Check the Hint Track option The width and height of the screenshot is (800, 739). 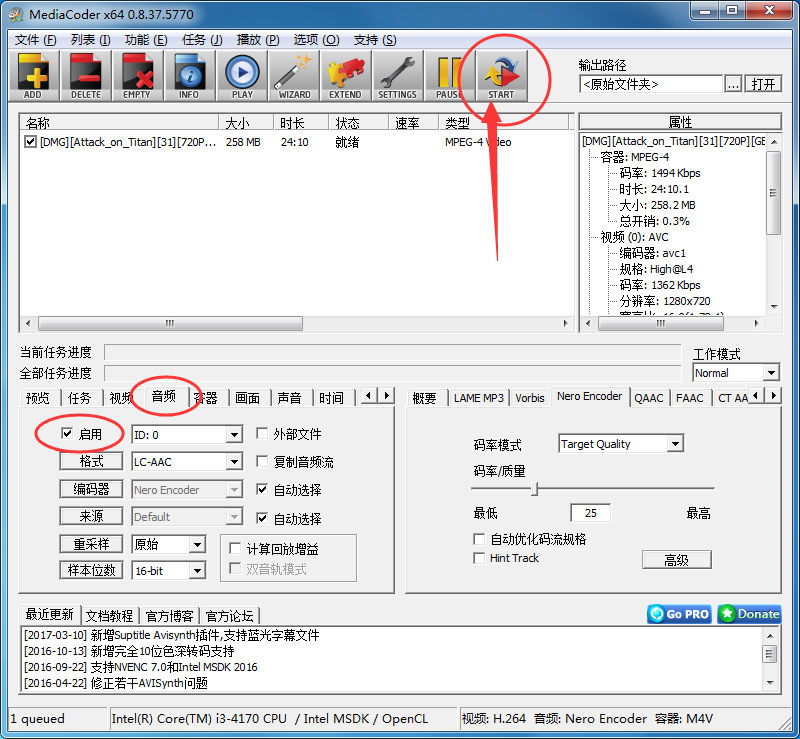(x=479, y=559)
